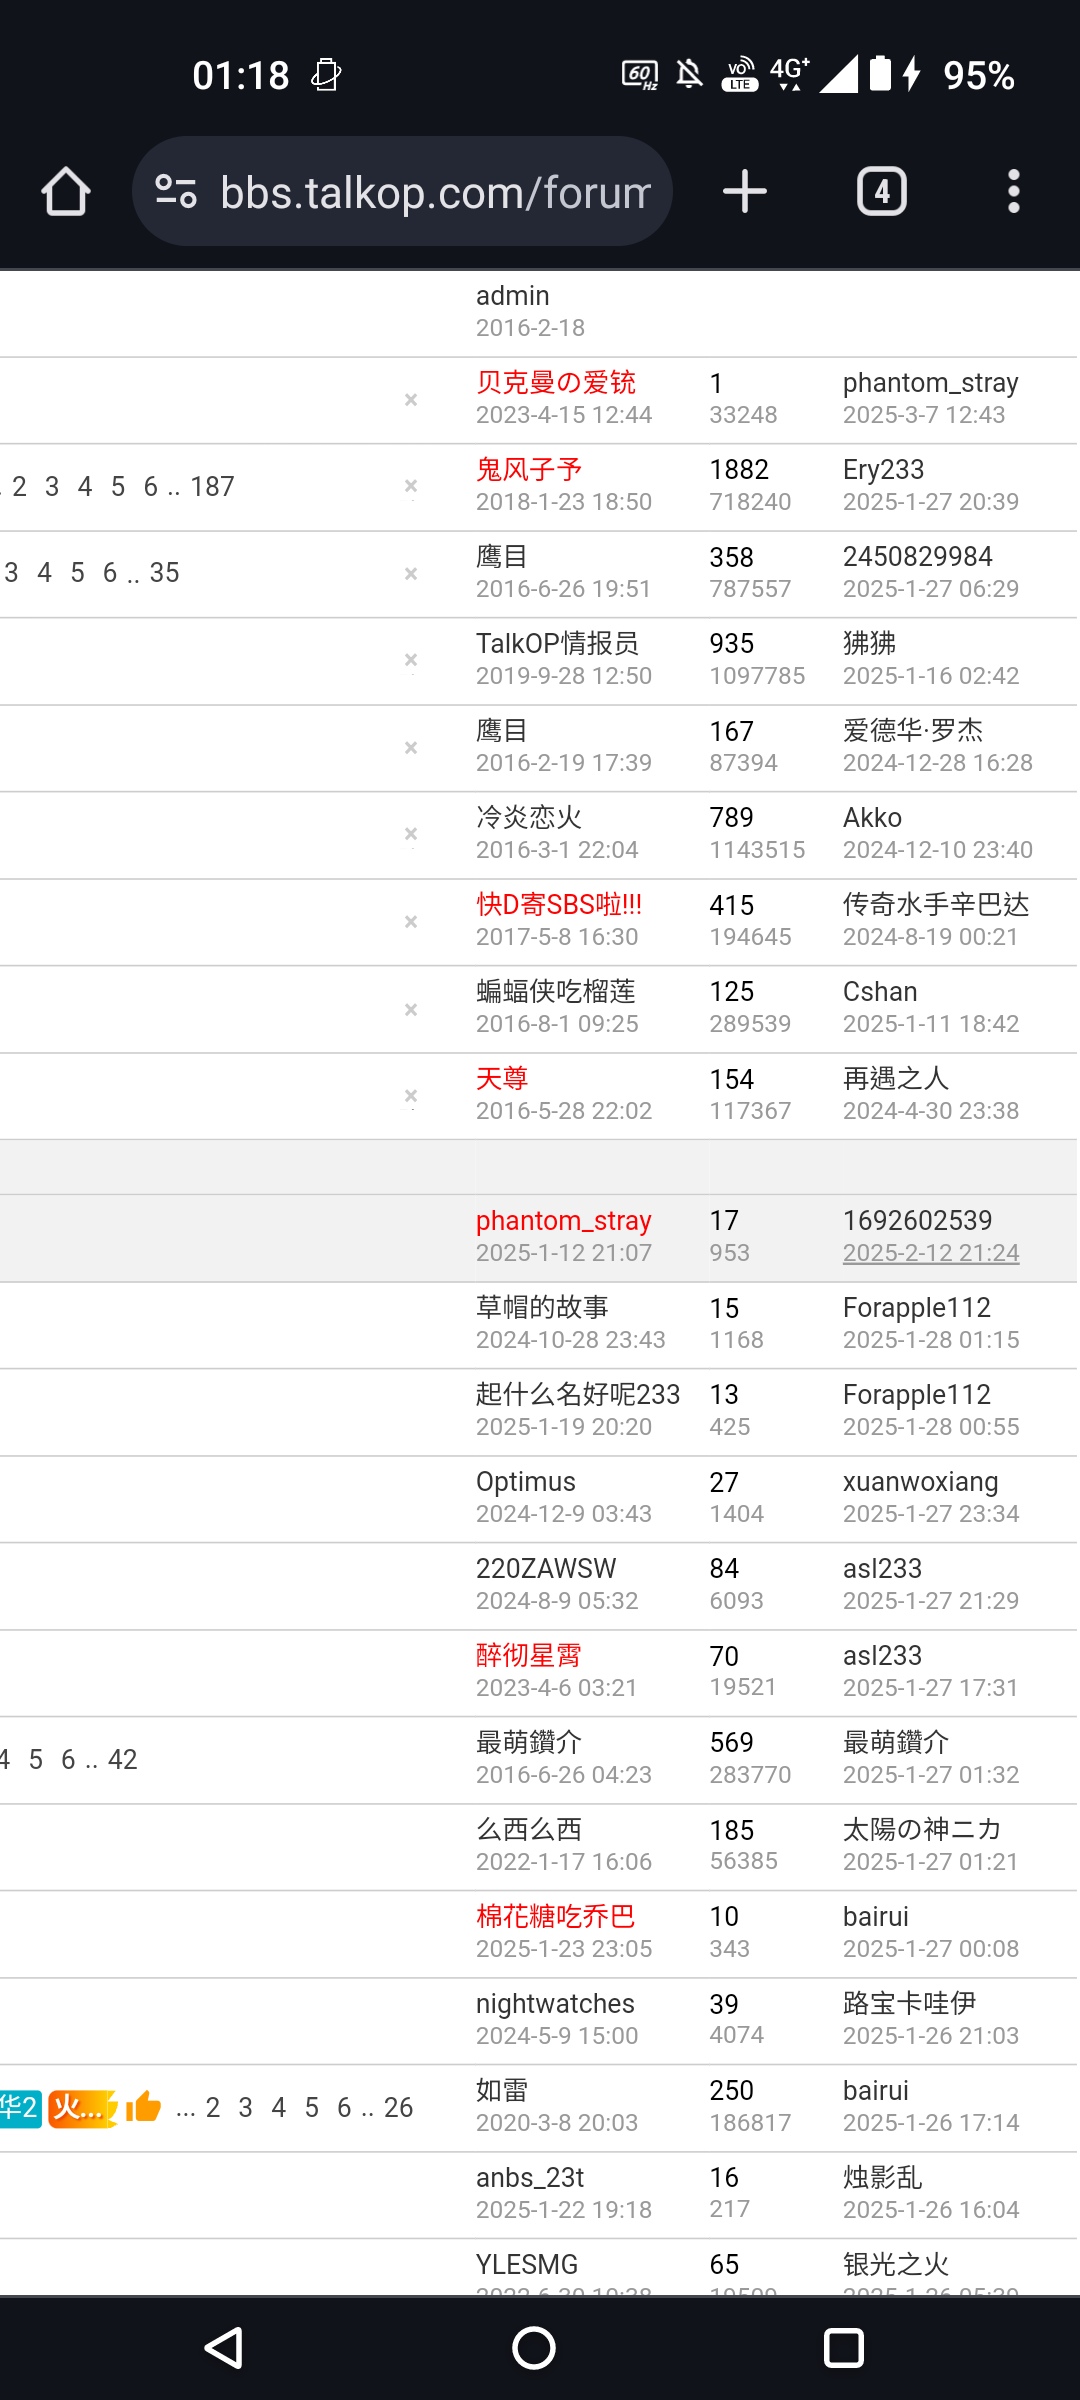Go to page 26 of 如雷 thread
1080x2400 pixels.
click(398, 2107)
